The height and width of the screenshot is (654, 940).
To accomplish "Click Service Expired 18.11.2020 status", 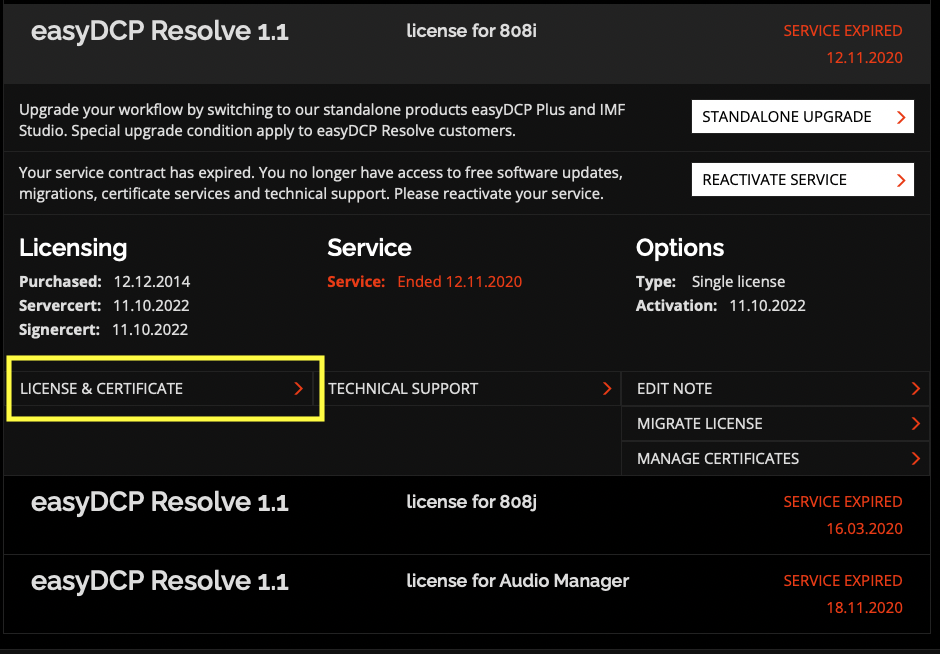I will point(843,594).
